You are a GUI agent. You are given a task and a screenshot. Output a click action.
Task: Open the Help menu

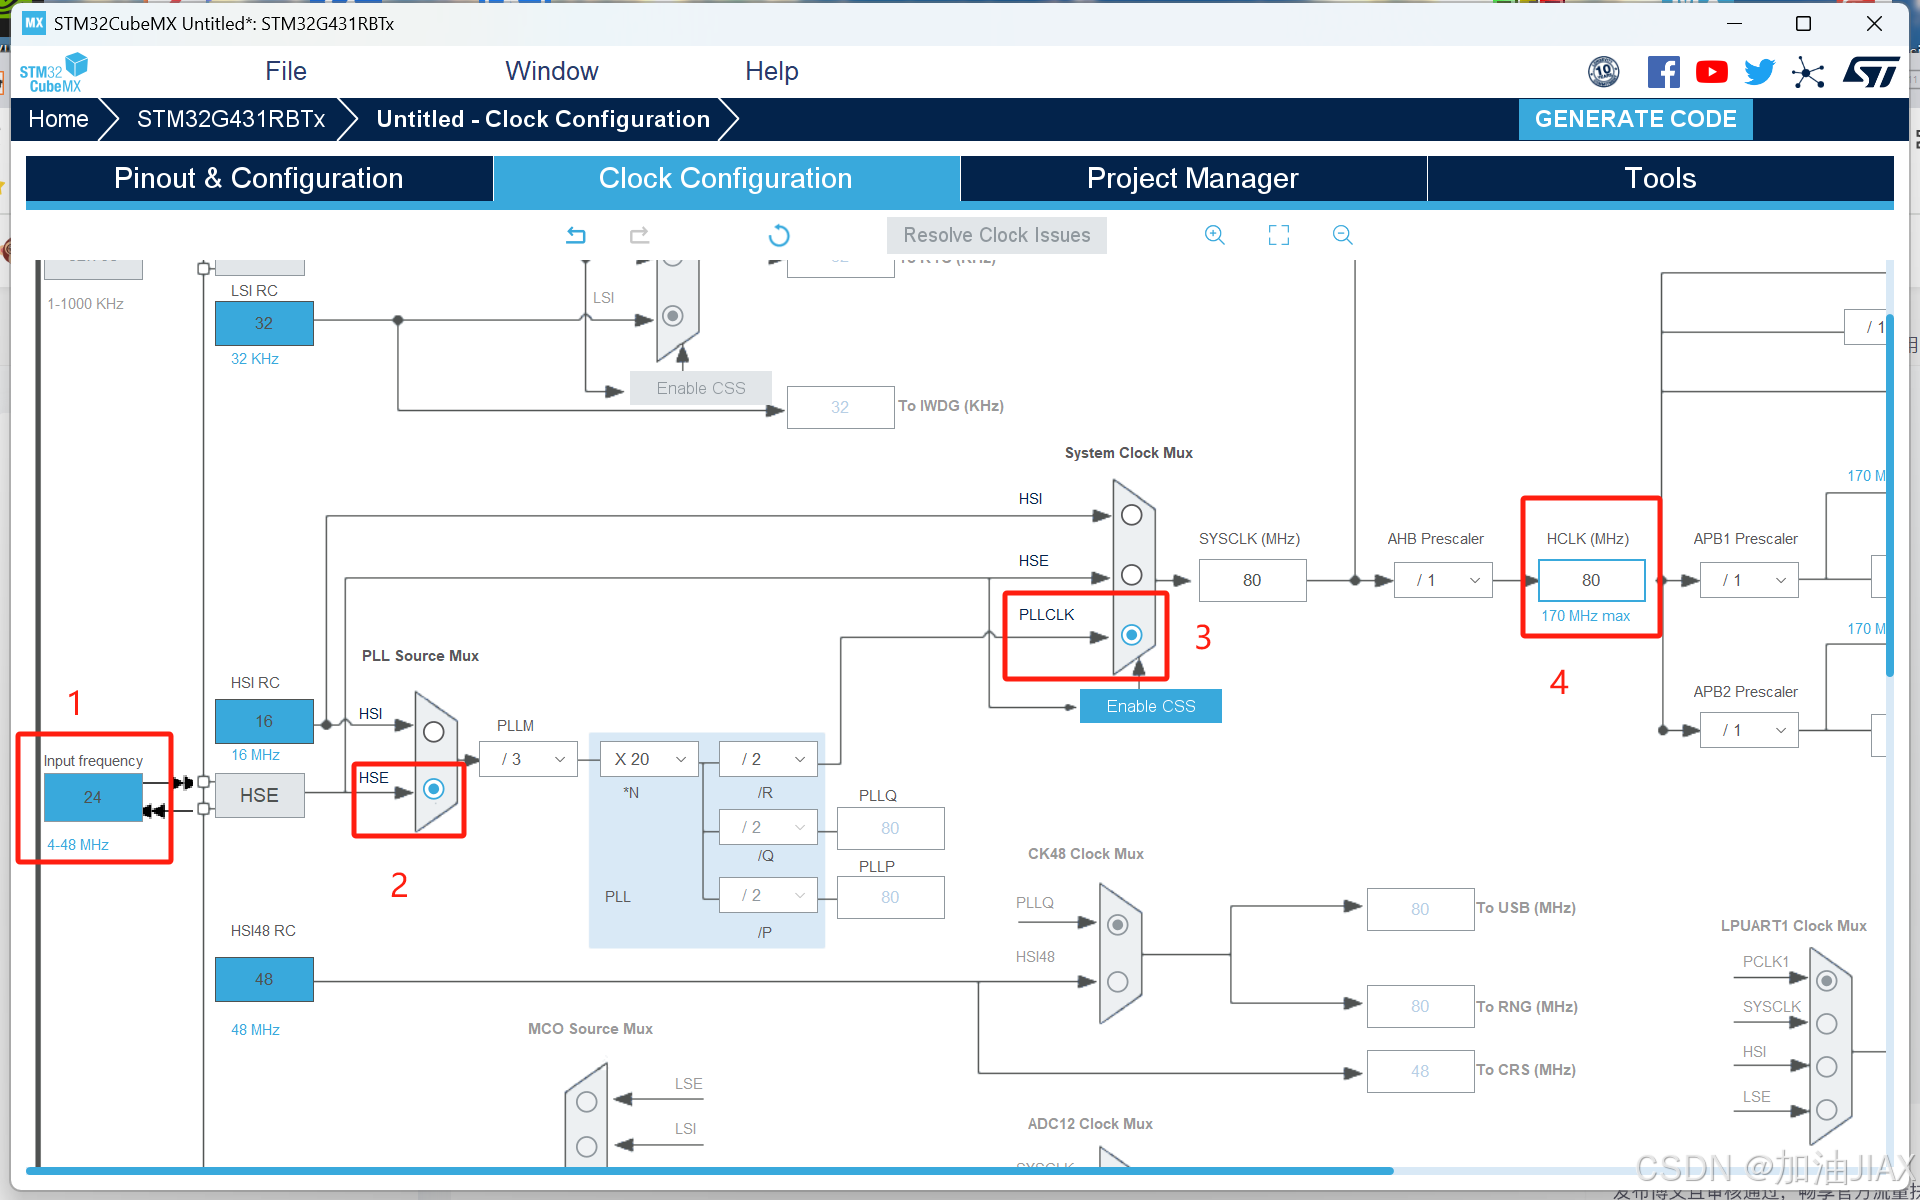click(x=772, y=71)
